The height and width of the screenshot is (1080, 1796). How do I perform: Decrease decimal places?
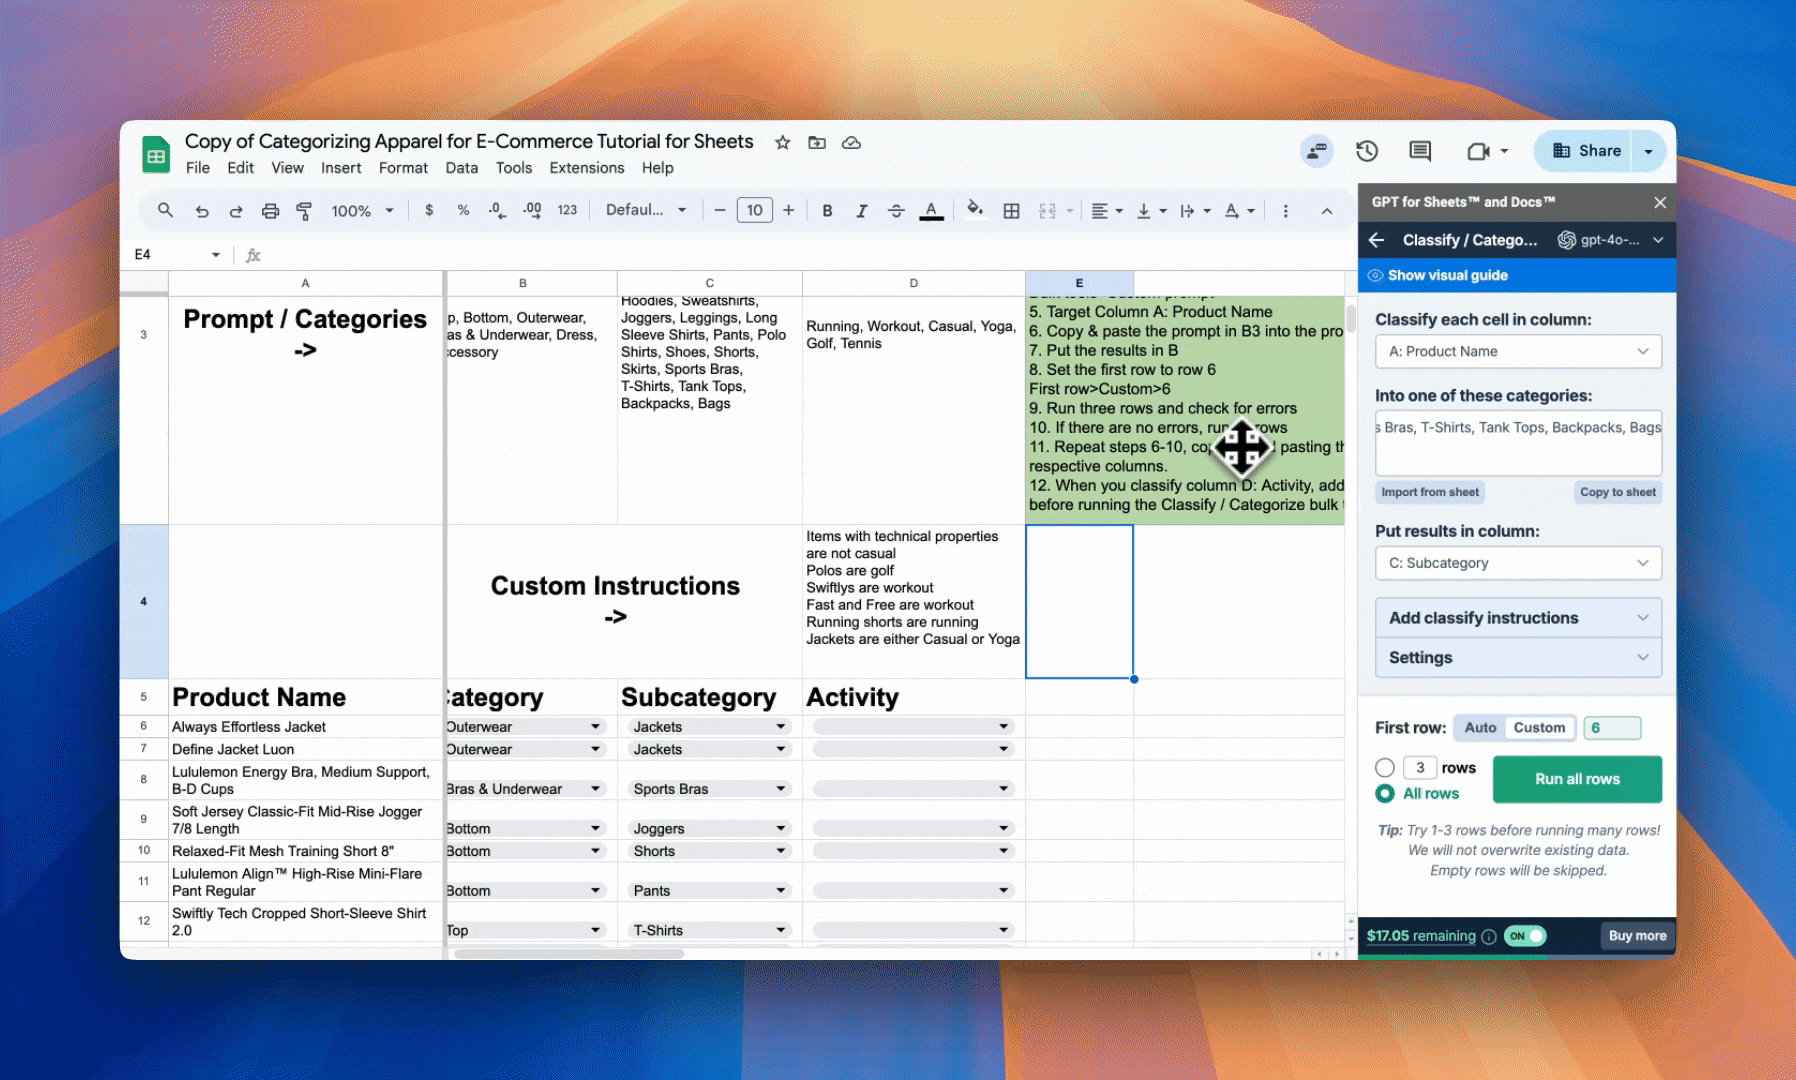497,210
